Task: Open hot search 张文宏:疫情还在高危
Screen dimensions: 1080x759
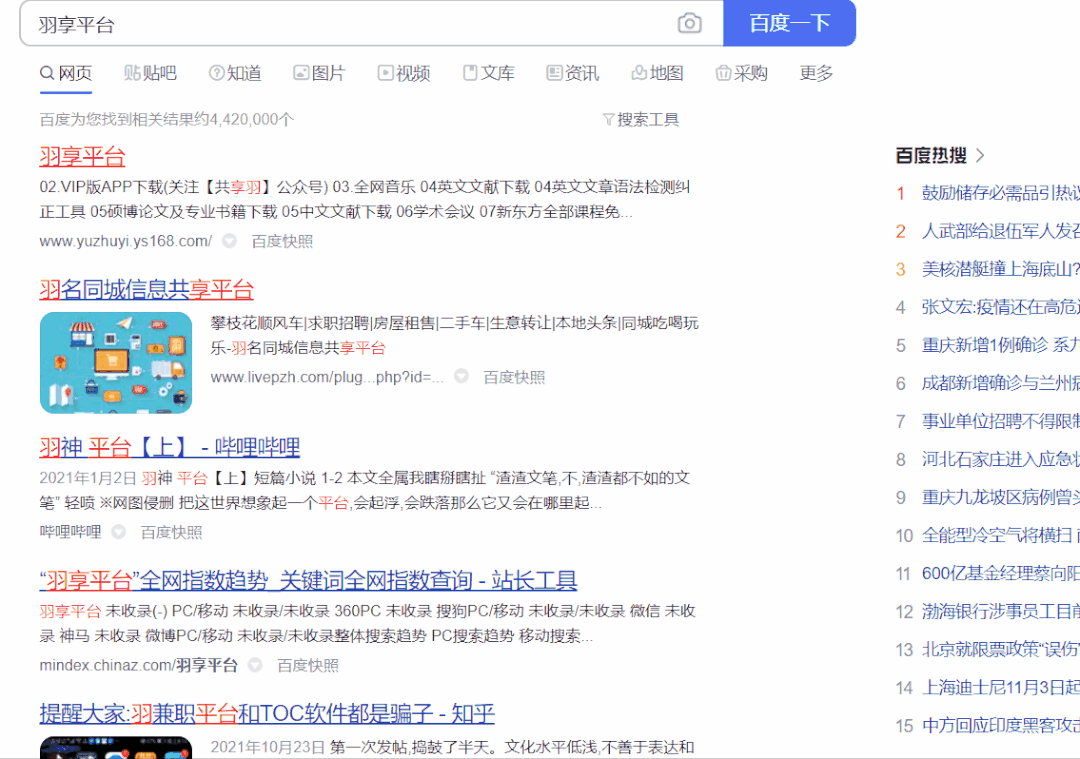Action: click(x=1001, y=306)
